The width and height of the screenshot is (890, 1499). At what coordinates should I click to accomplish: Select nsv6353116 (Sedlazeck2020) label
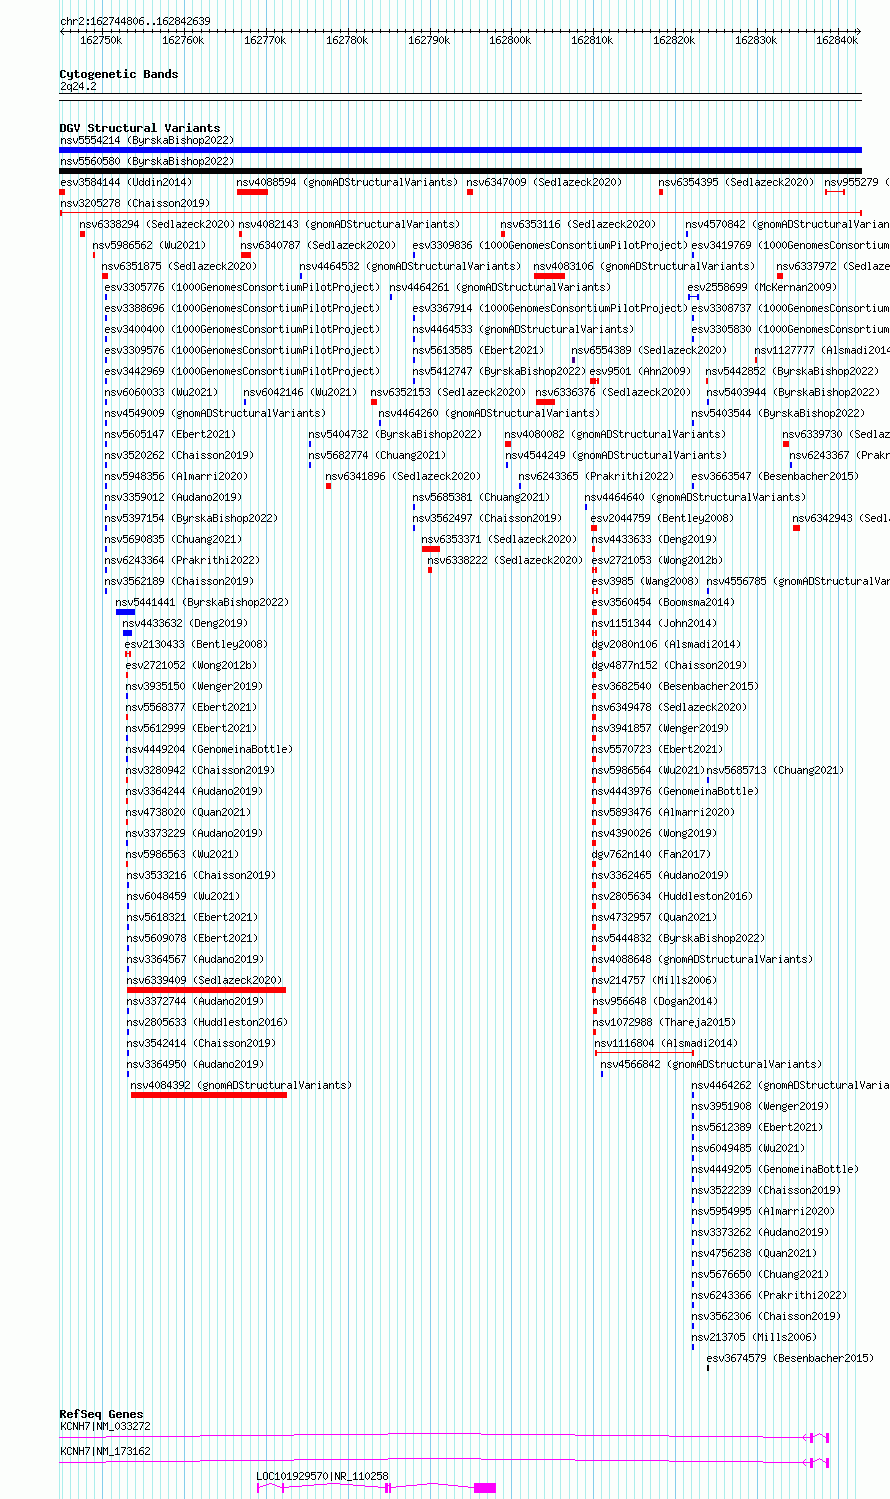[578, 224]
